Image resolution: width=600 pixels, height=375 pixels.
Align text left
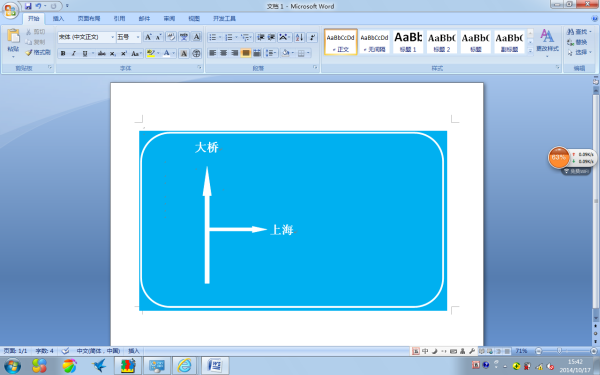coord(212,53)
